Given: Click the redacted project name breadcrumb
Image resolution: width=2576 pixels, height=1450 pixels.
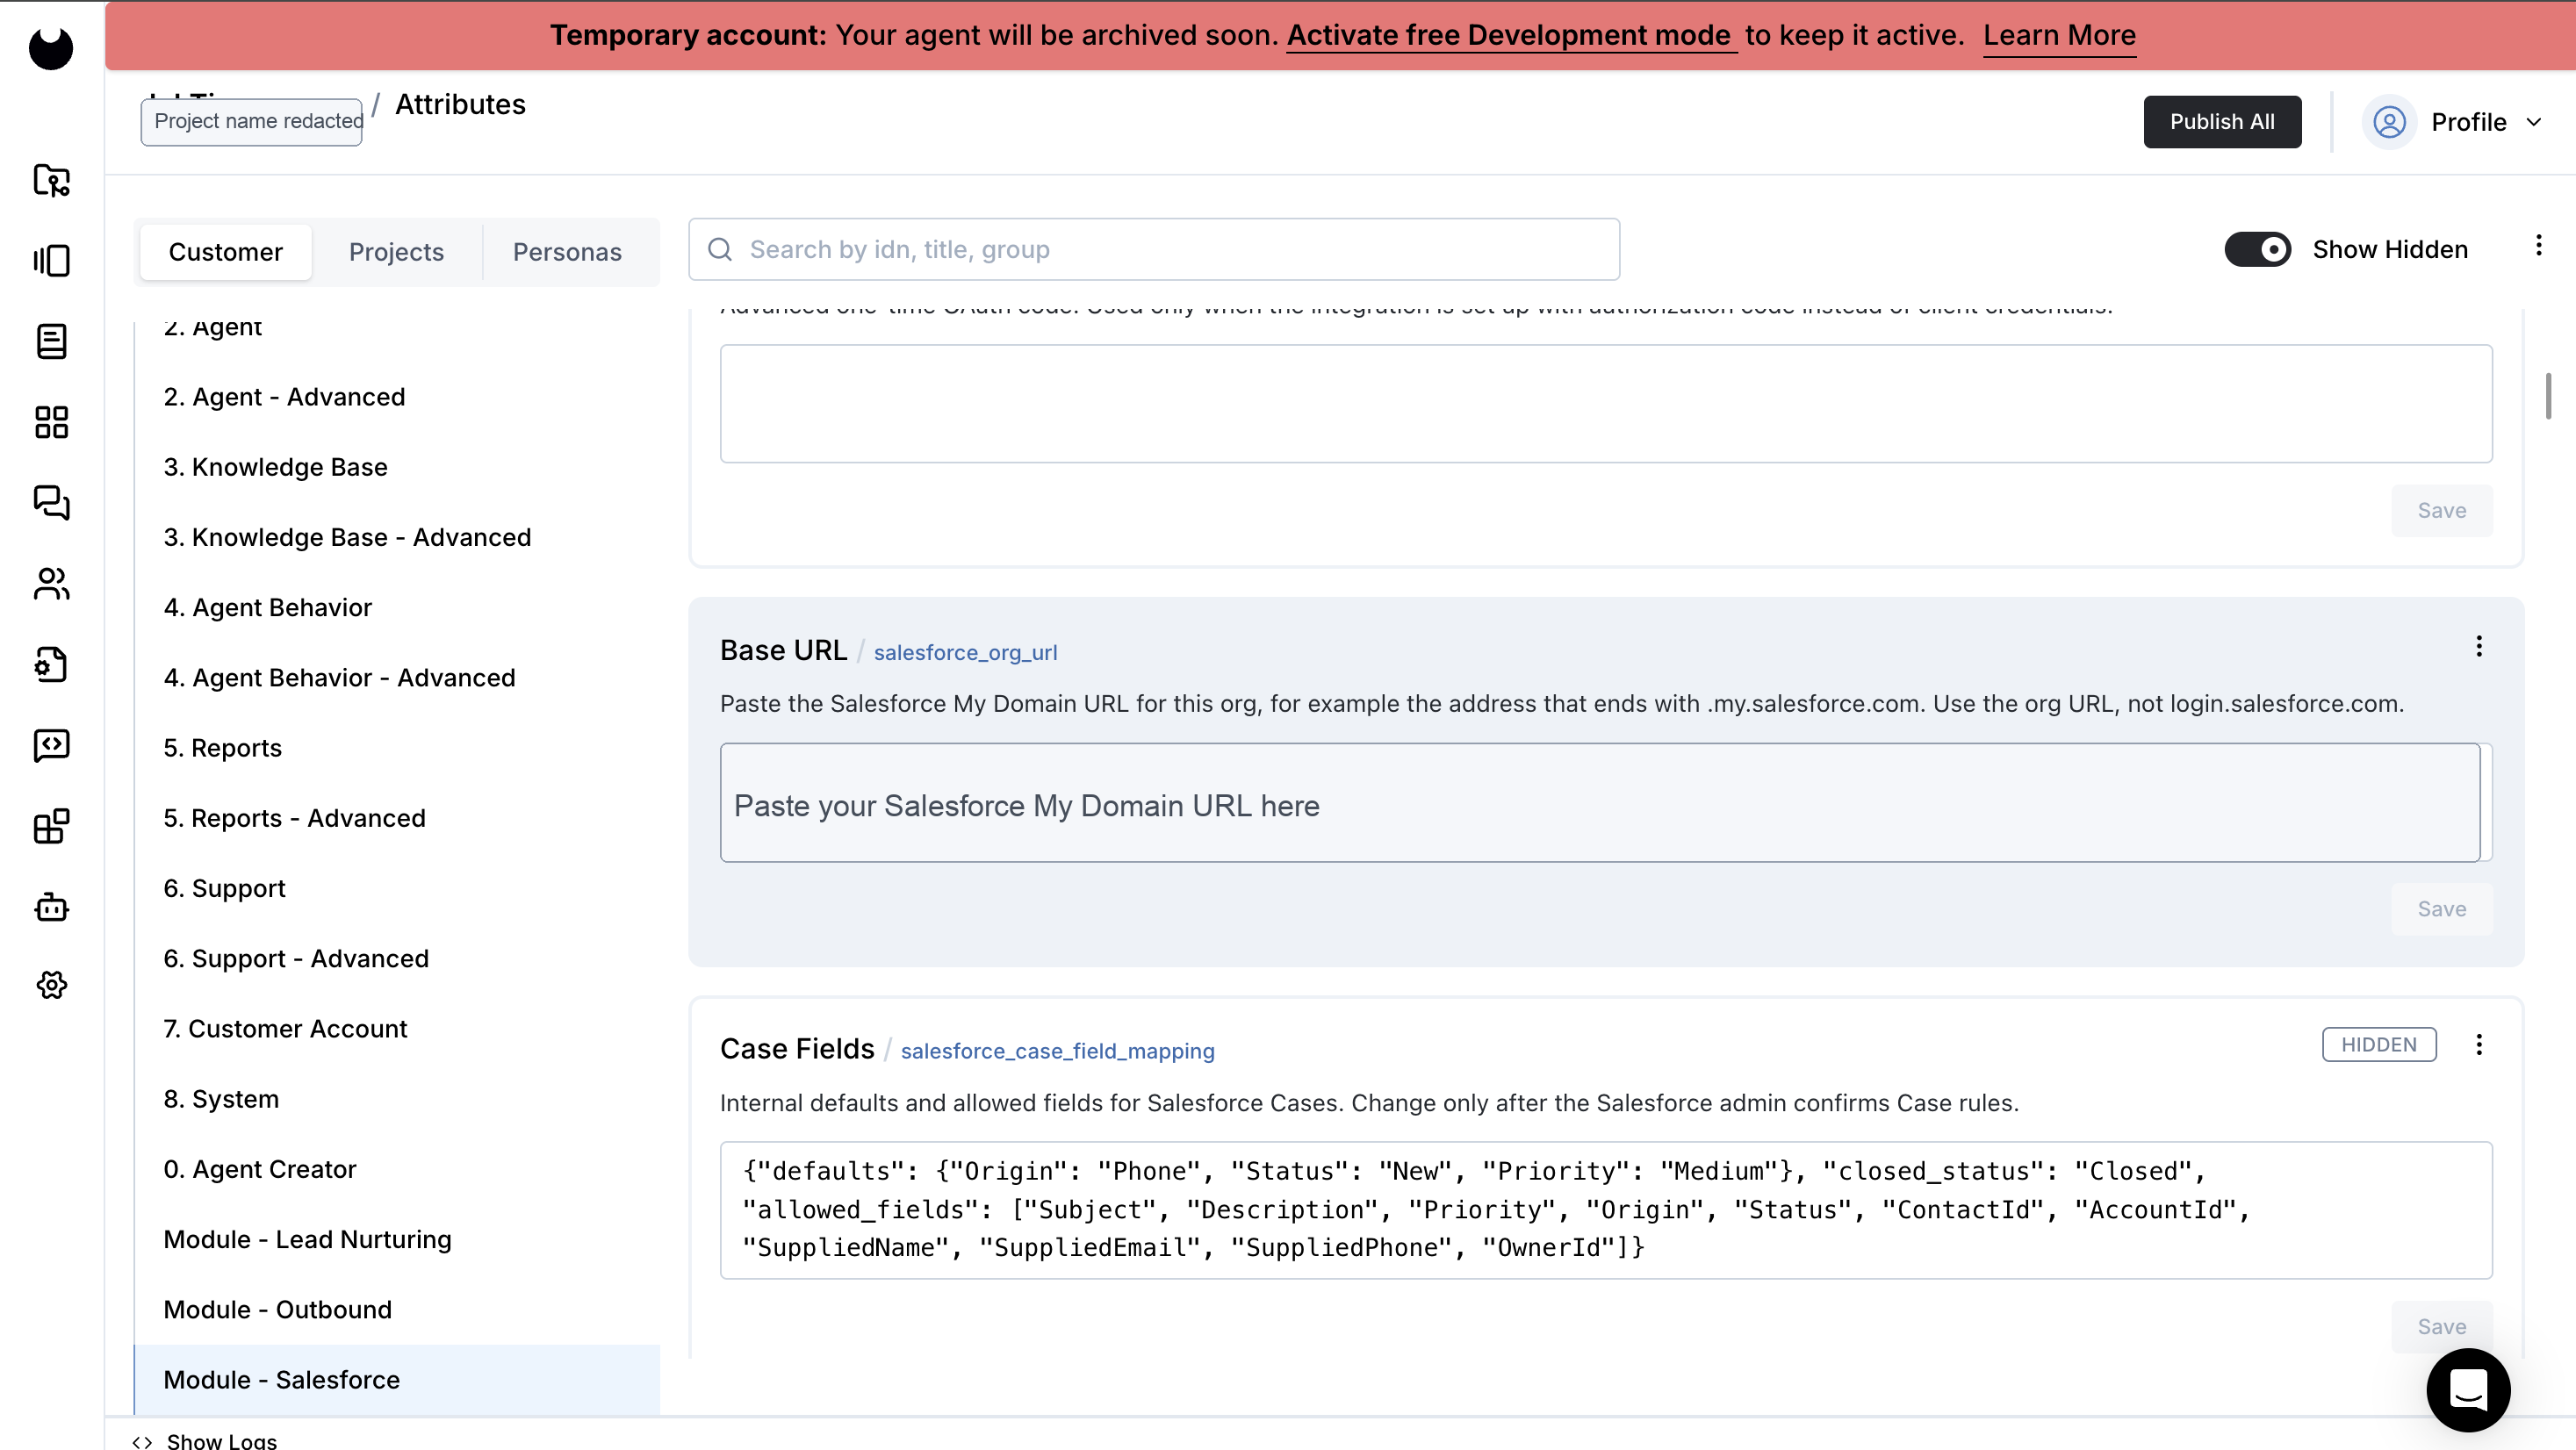Looking at the screenshot, I should 252,121.
